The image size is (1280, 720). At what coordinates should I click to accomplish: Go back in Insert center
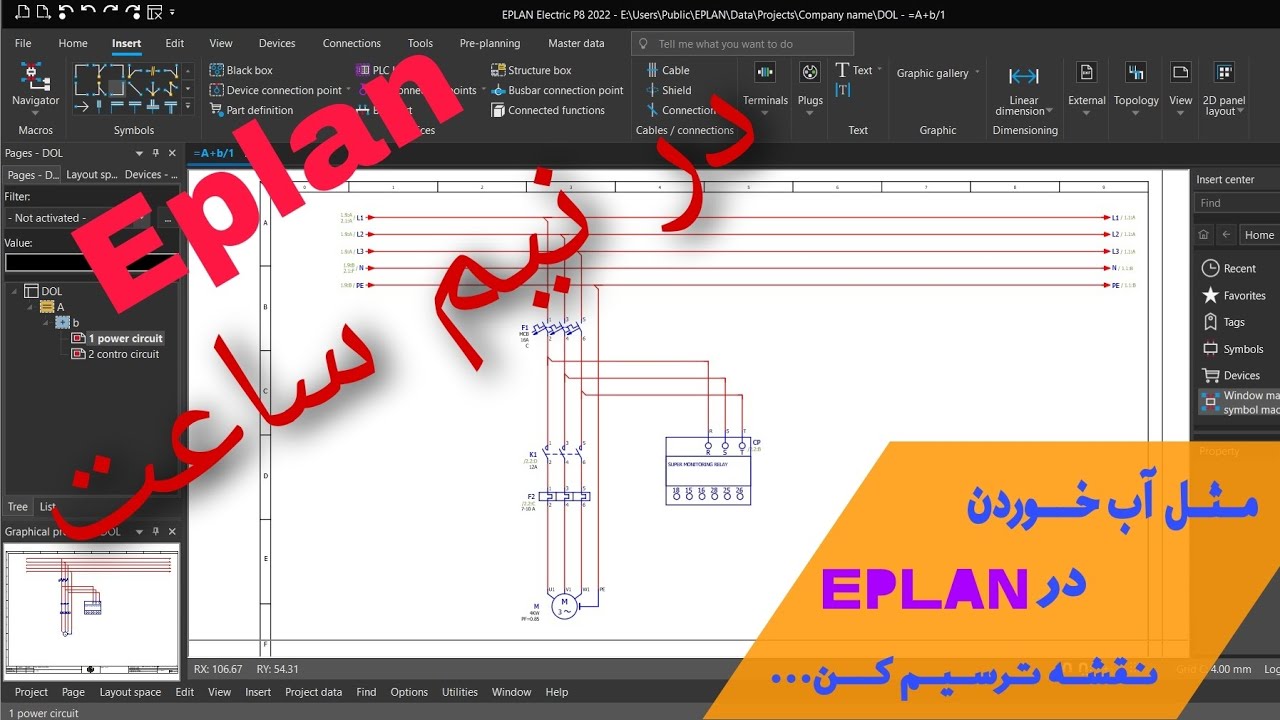coord(1226,235)
